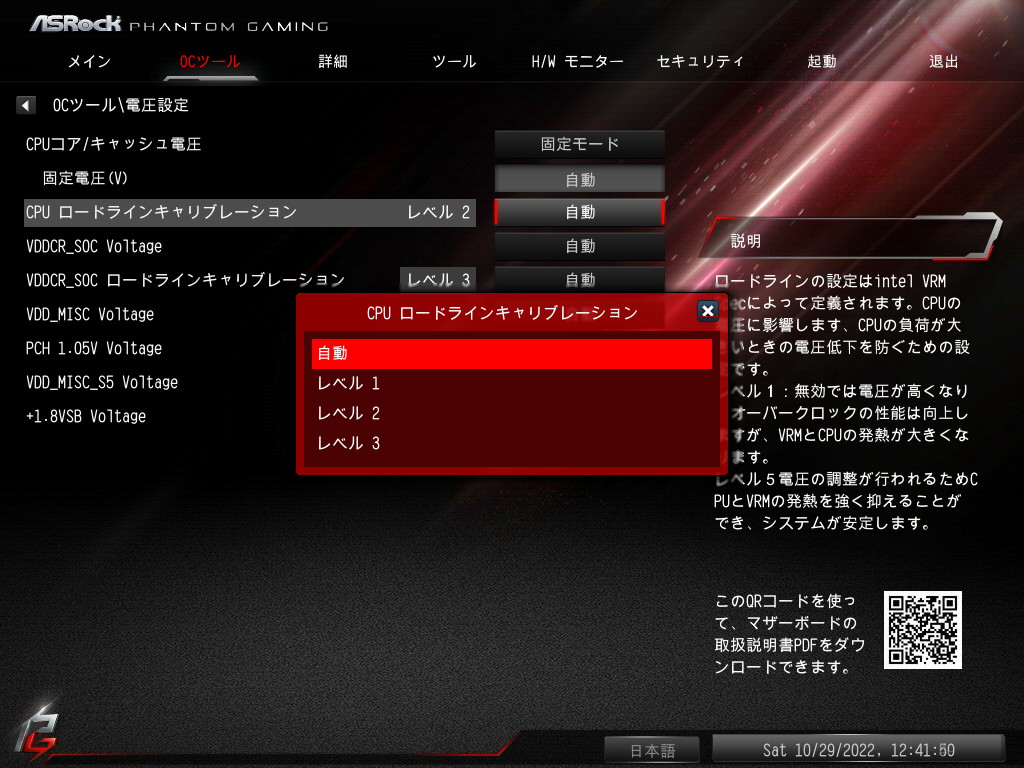
Task: Switch to the 詳細 tab
Action: (332, 61)
